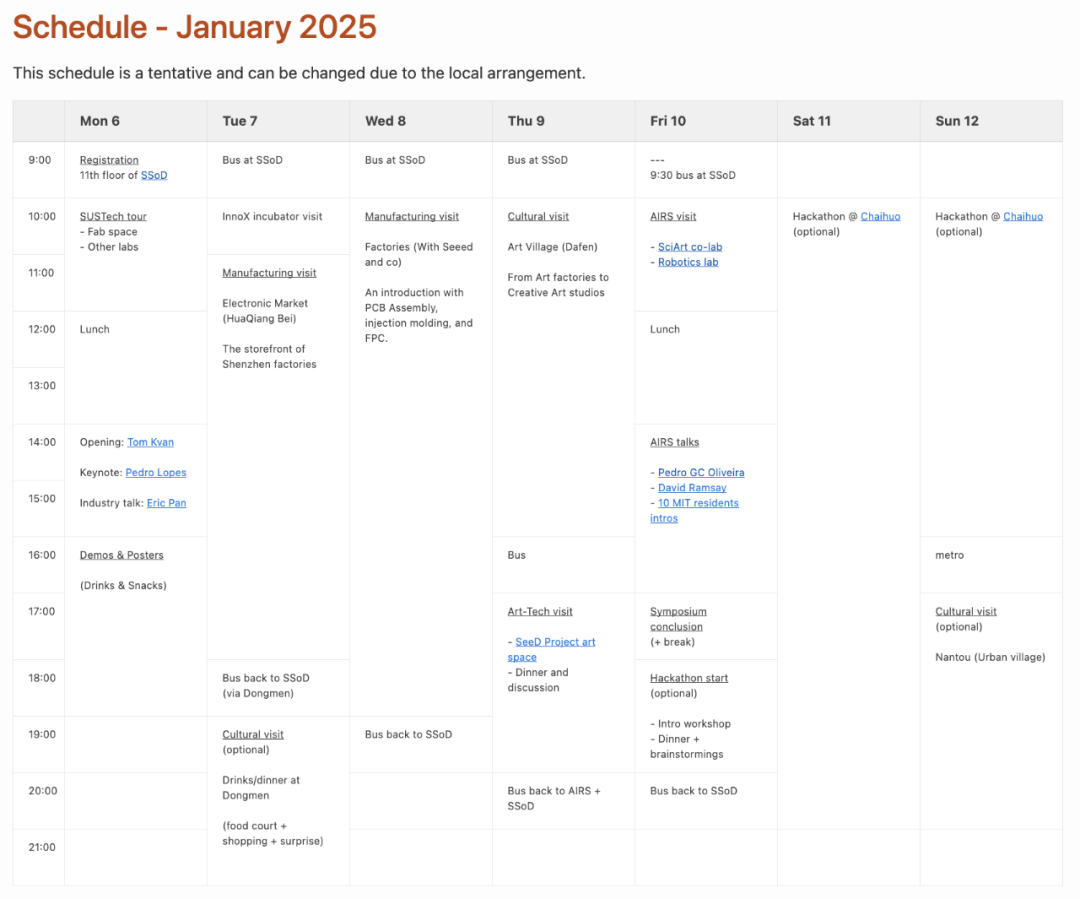Image resolution: width=1080 pixels, height=899 pixels.
Task: Click the Pedro Lopes keynote link
Action: click(x=156, y=473)
